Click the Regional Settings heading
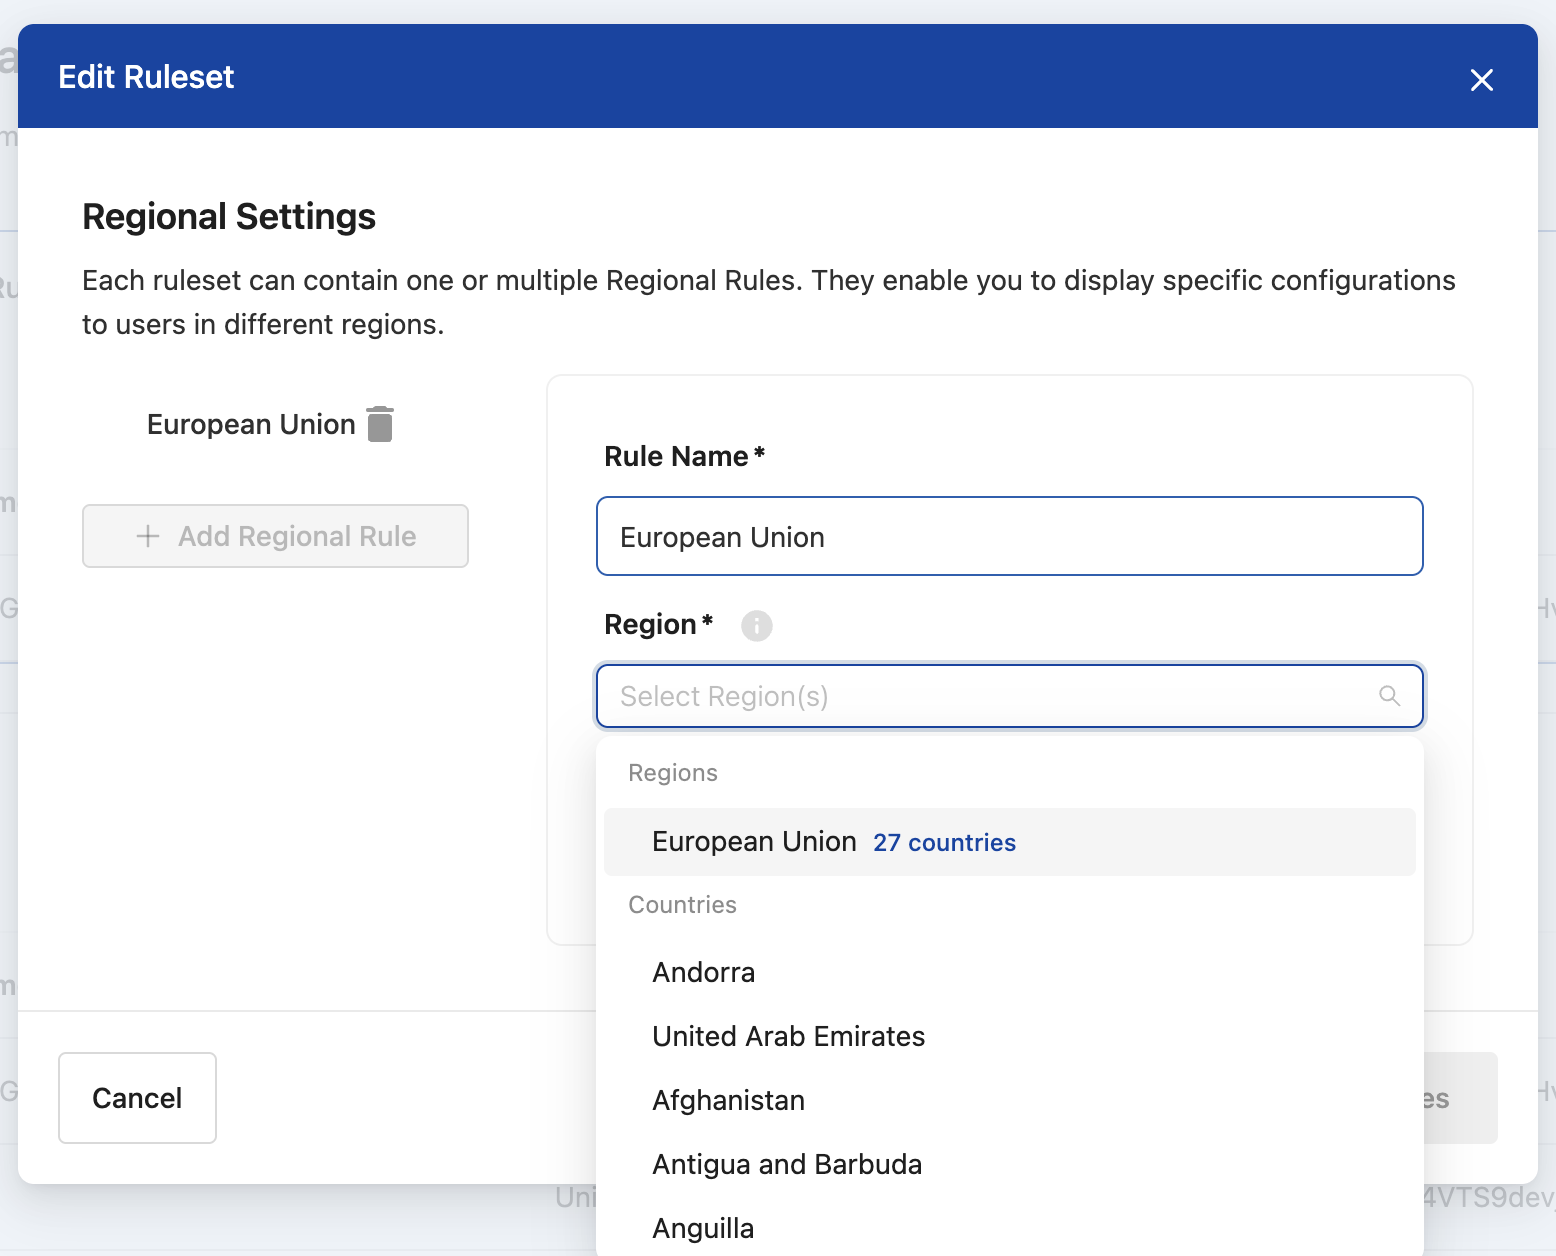 (x=229, y=216)
